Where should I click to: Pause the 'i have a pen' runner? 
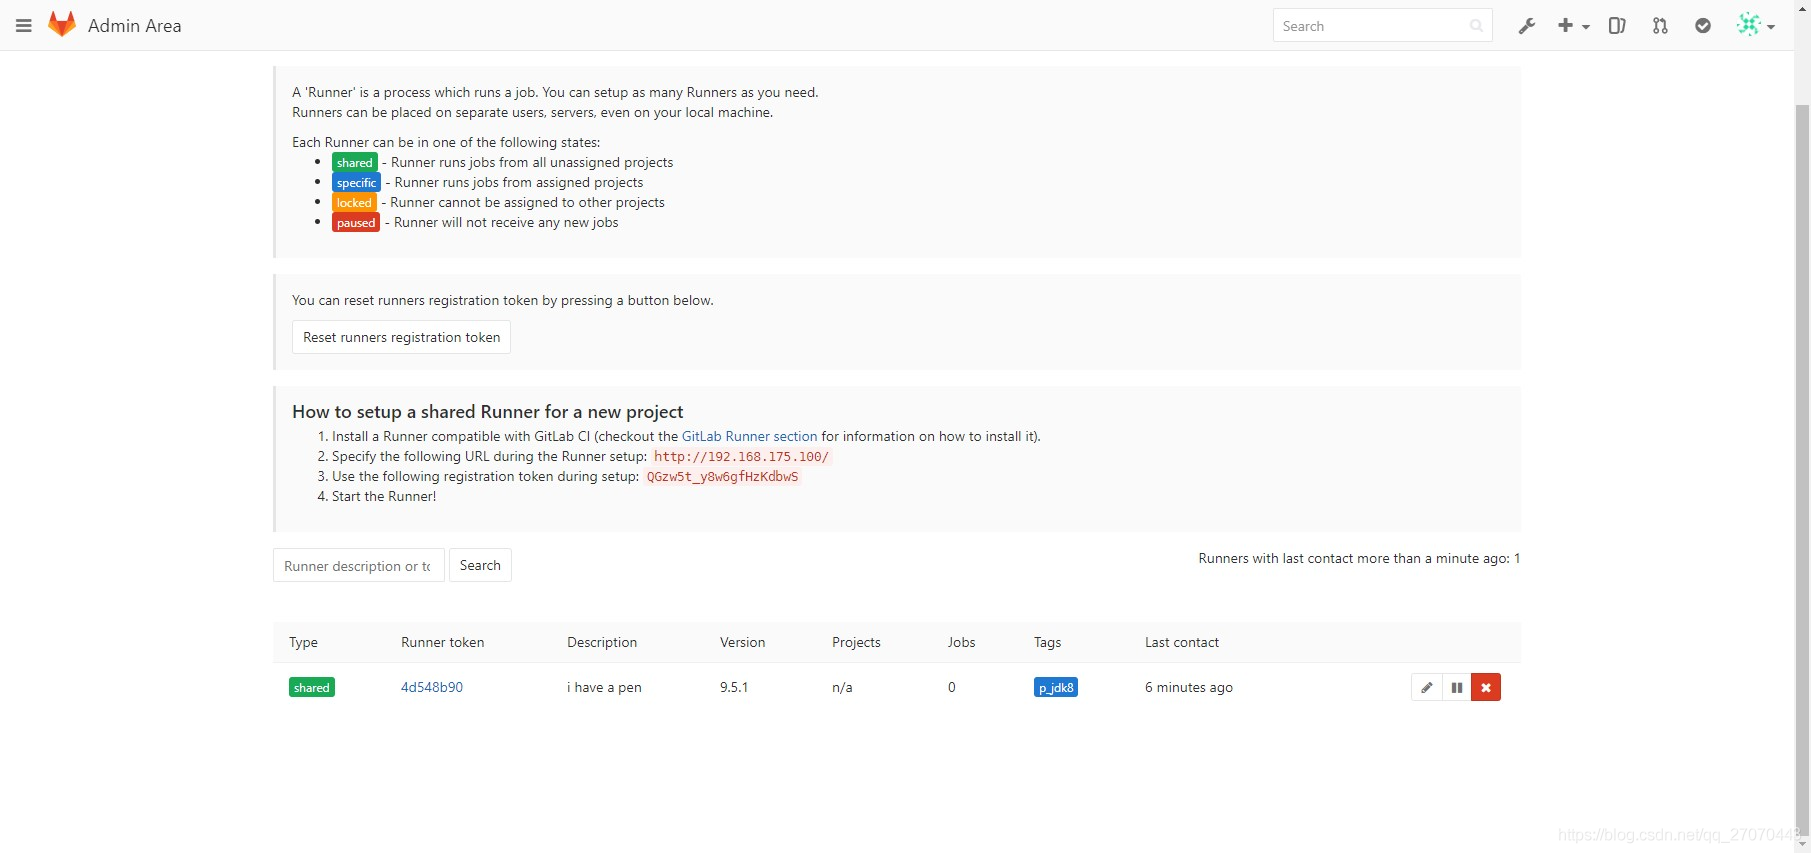point(1456,688)
